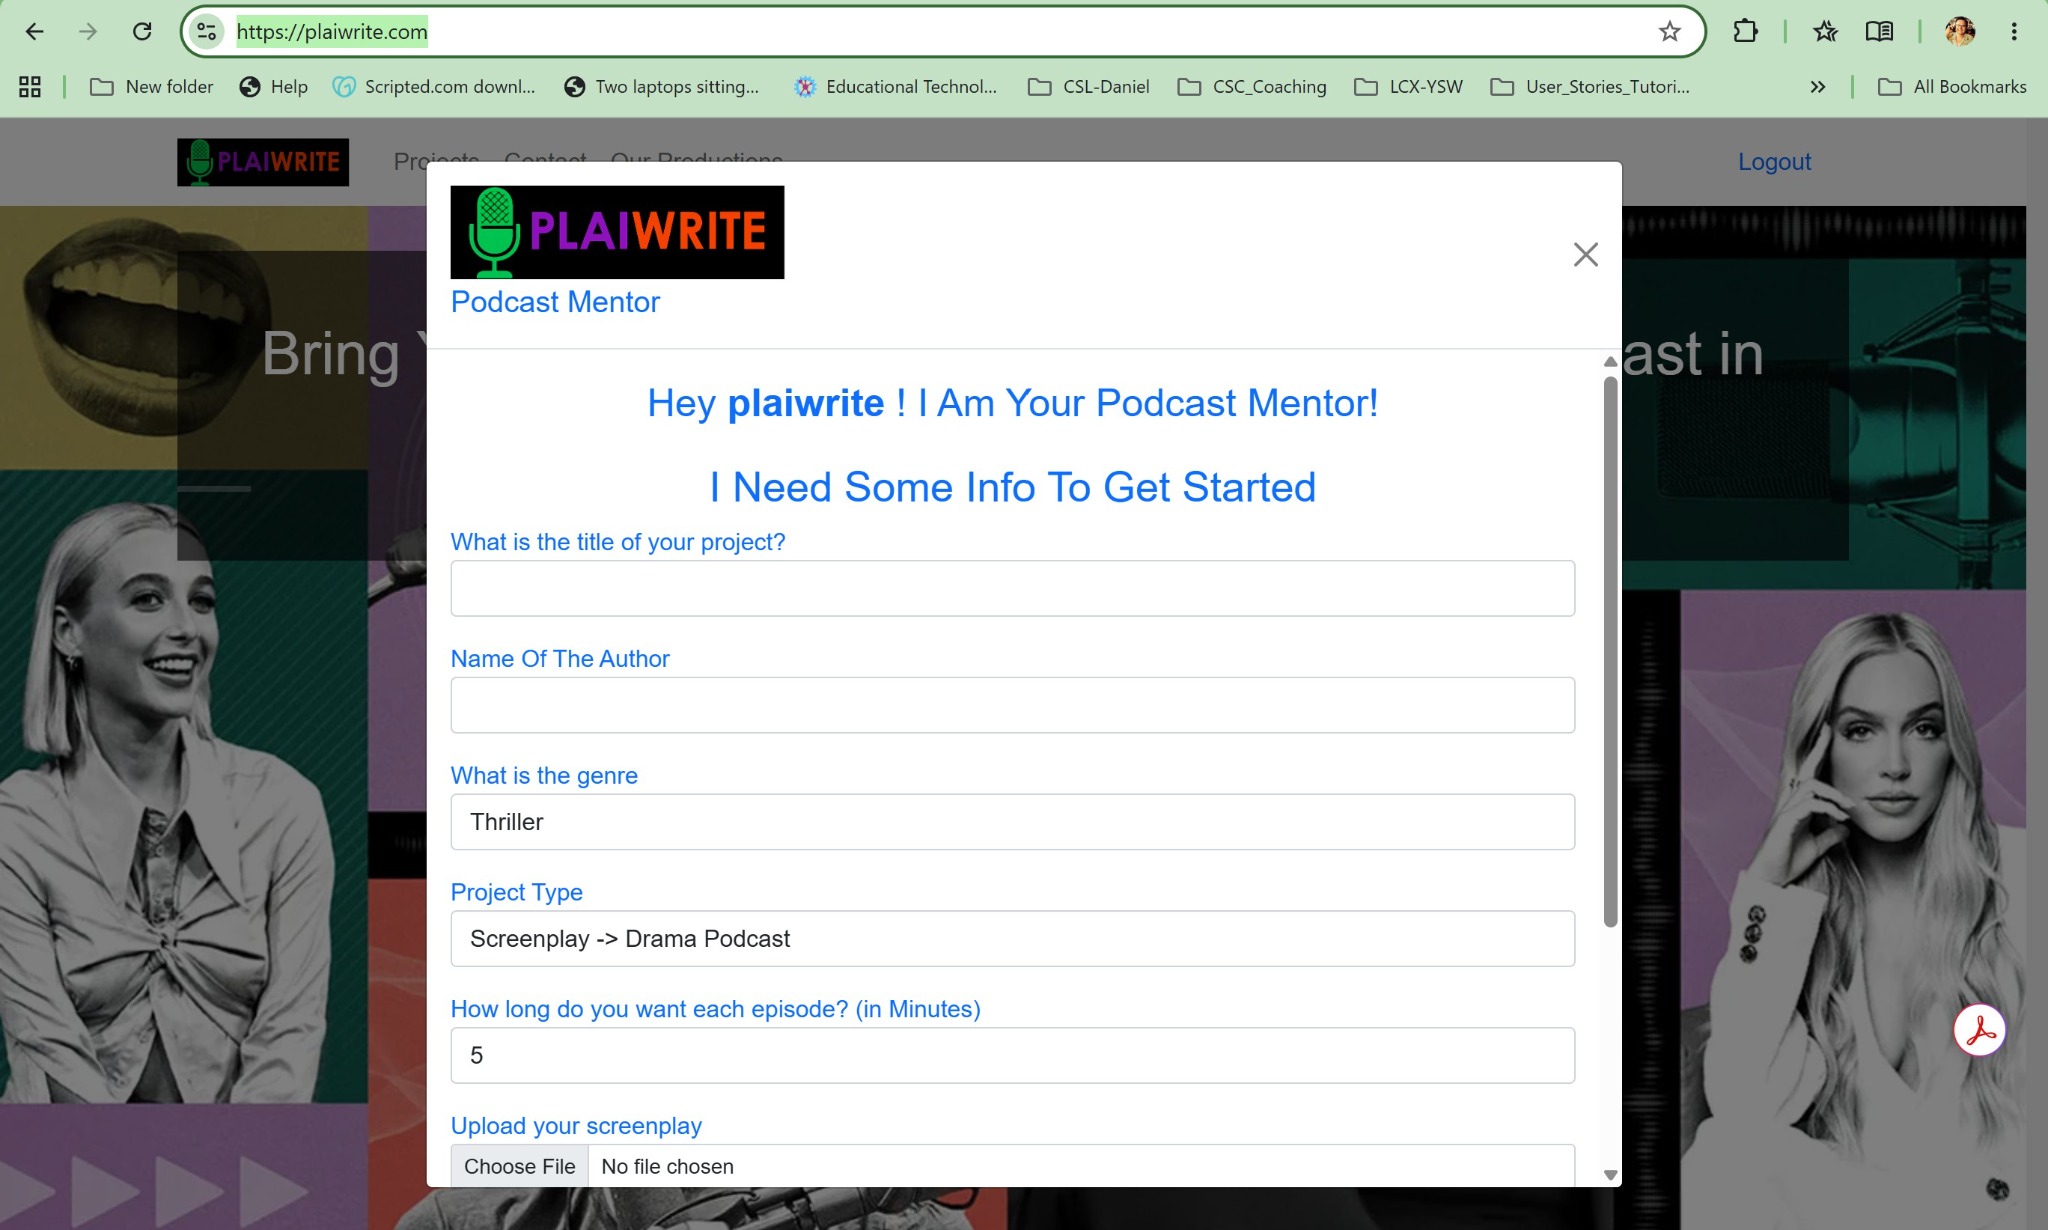Click Podcast Mentor heading link
This screenshot has width=2048, height=1230.
(x=555, y=302)
